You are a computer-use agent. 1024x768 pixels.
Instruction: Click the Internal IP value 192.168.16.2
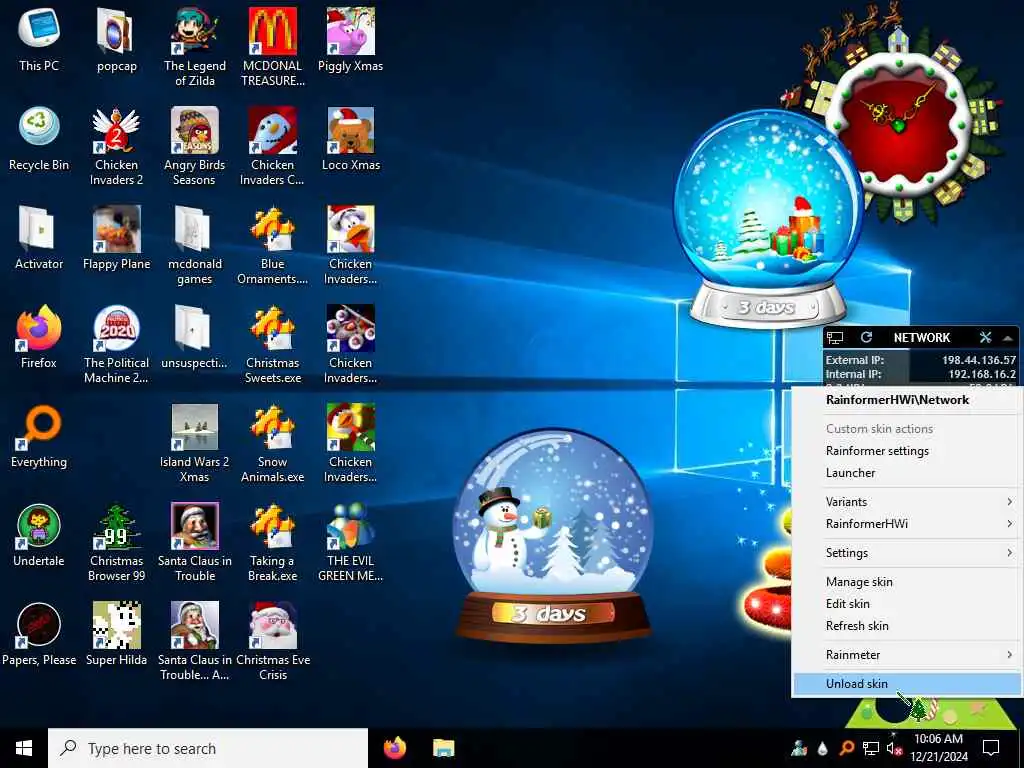[x=982, y=374]
